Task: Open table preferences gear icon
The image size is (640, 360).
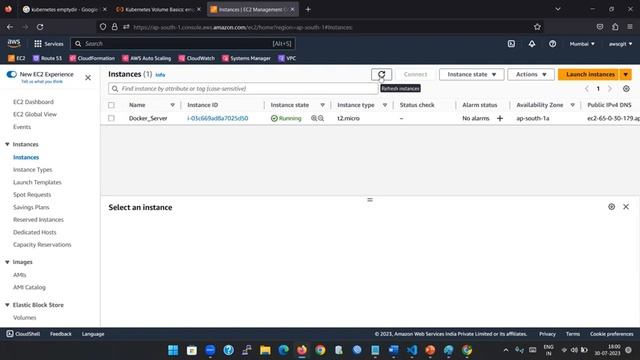Action: (x=626, y=89)
